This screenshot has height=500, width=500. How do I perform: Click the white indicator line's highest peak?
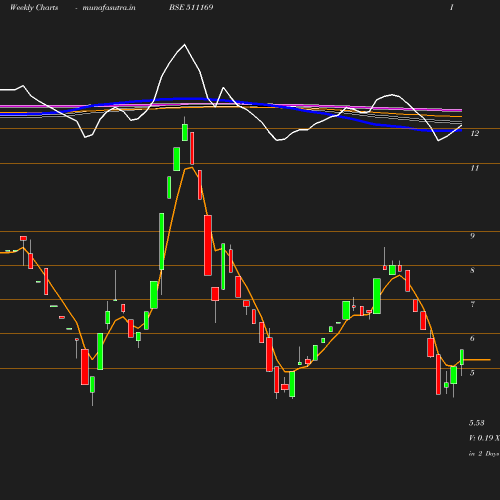pos(184,44)
